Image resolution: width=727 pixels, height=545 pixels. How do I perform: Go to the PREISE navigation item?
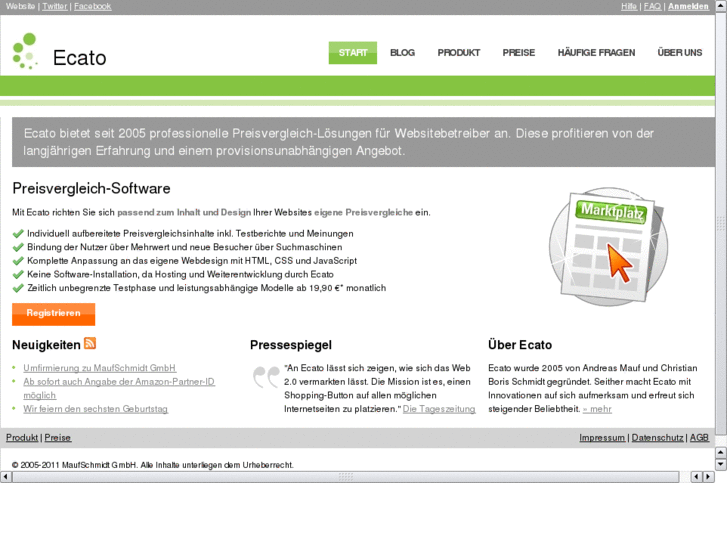[519, 52]
